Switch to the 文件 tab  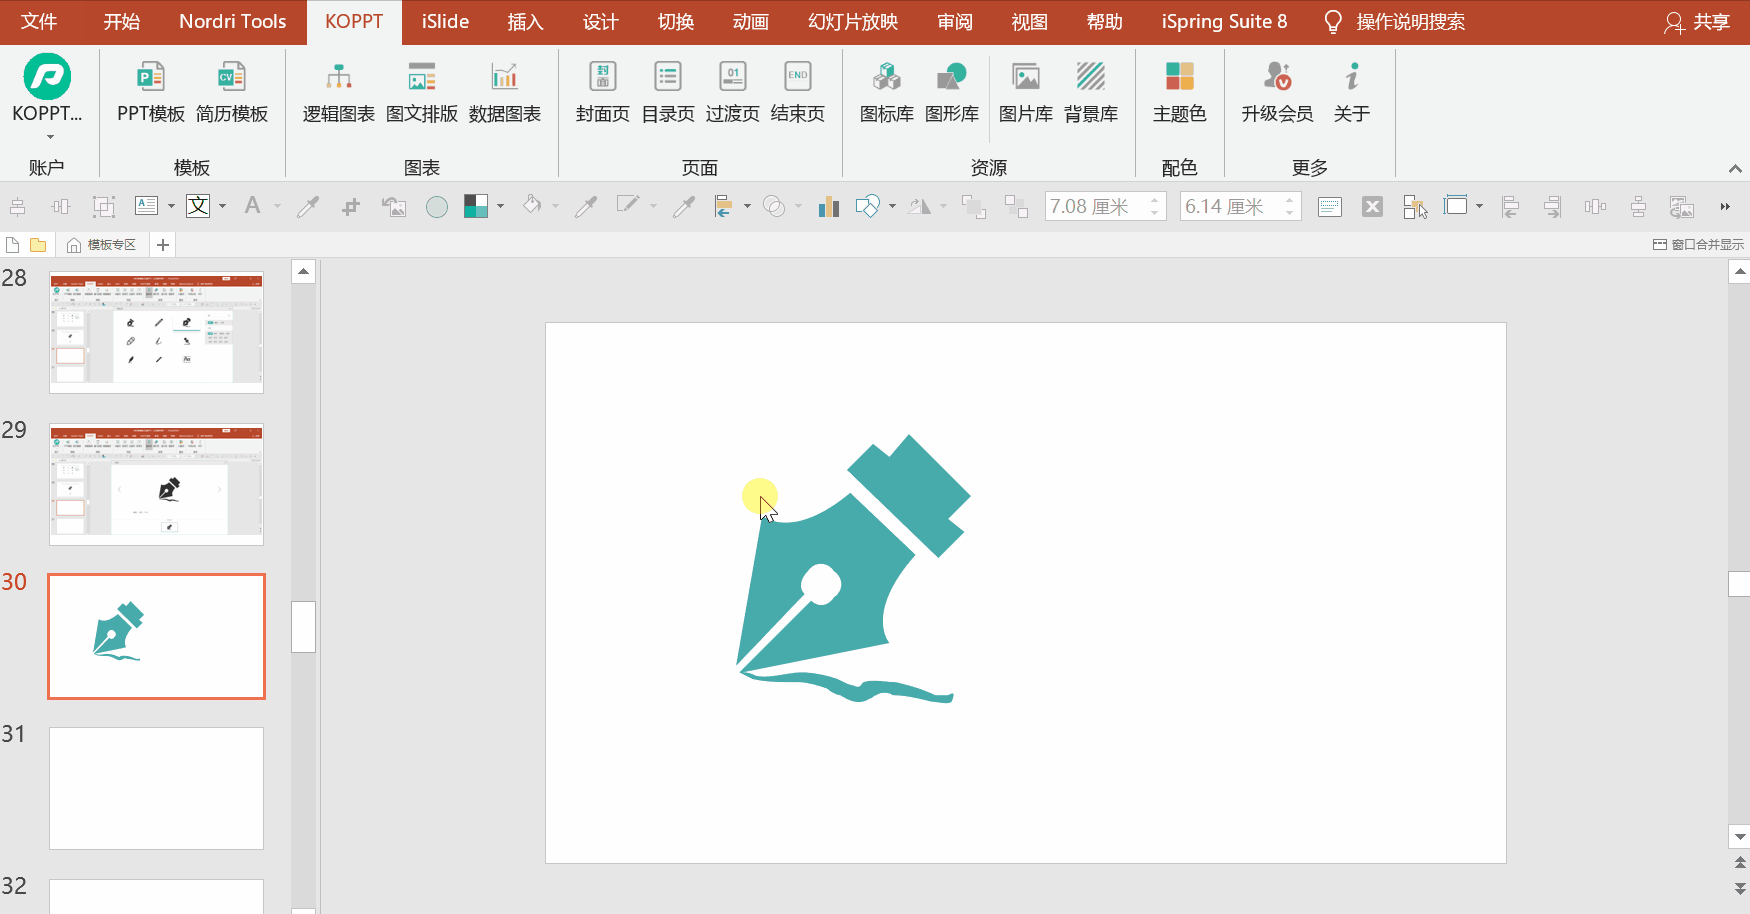pos(39,22)
